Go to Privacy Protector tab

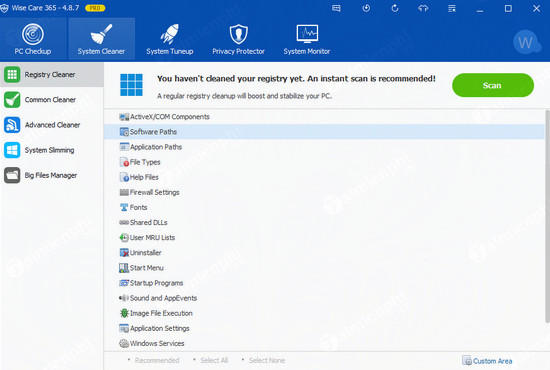coord(239,39)
